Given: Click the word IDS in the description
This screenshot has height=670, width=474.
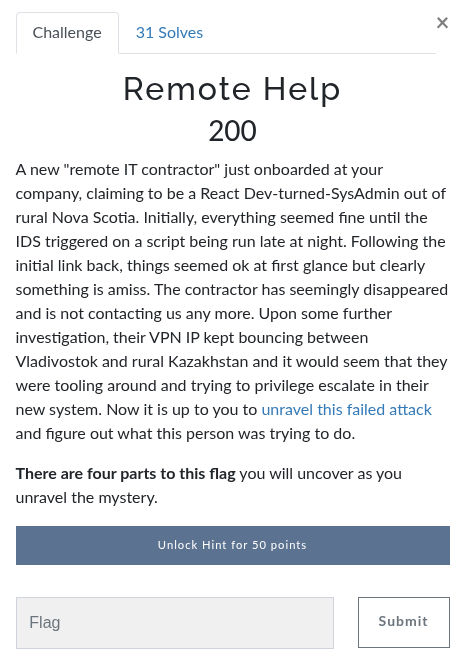Looking at the screenshot, I should tap(28, 242).
